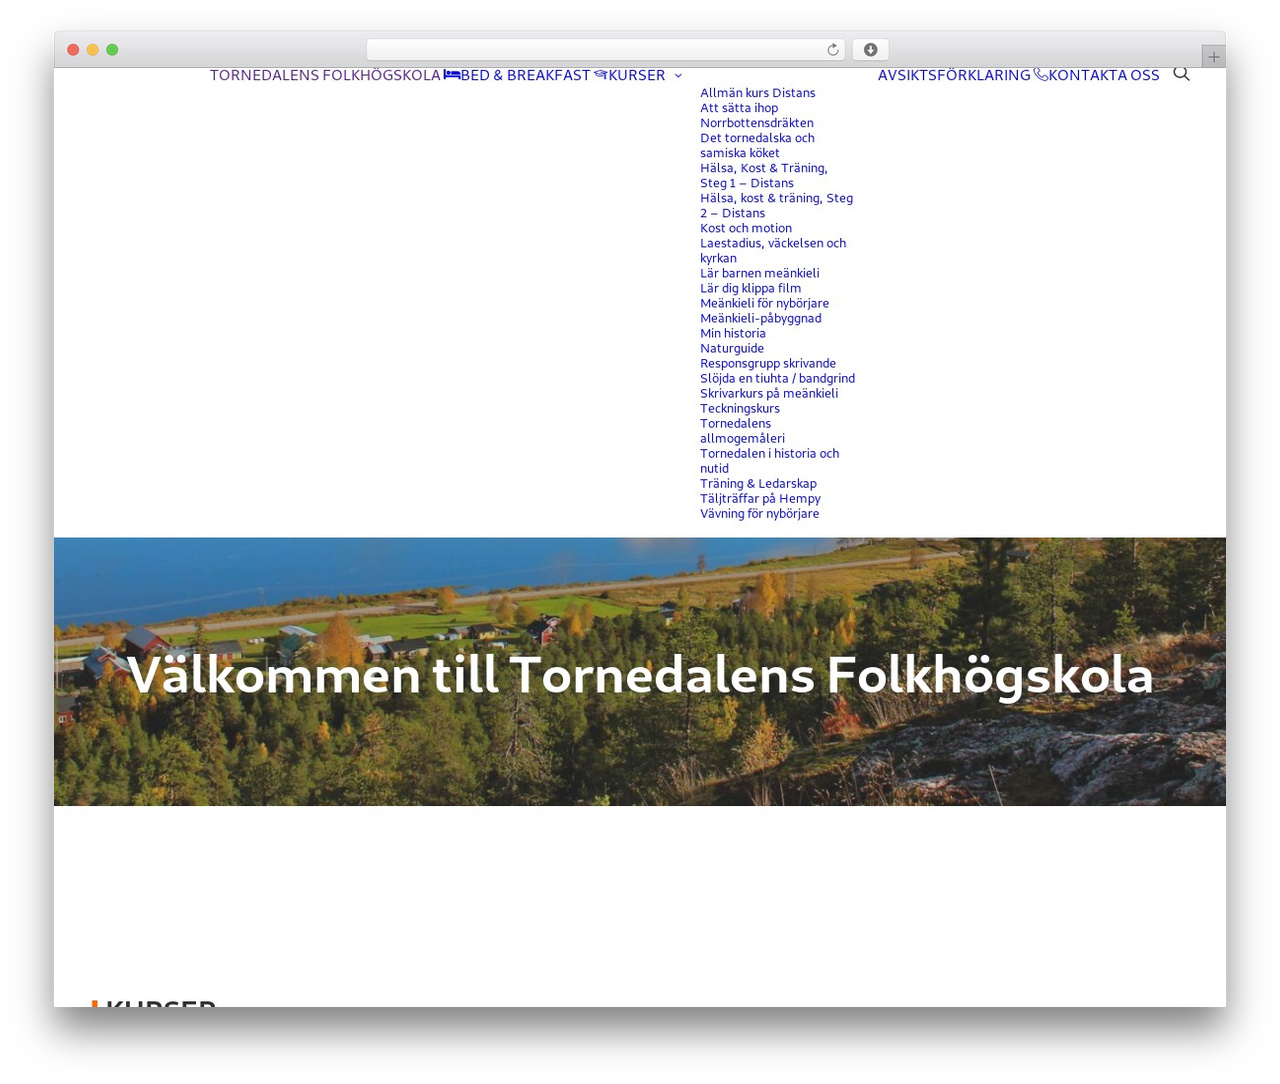1280x1084 pixels.
Task: Open the Kurser menu item
Action: (x=630, y=75)
